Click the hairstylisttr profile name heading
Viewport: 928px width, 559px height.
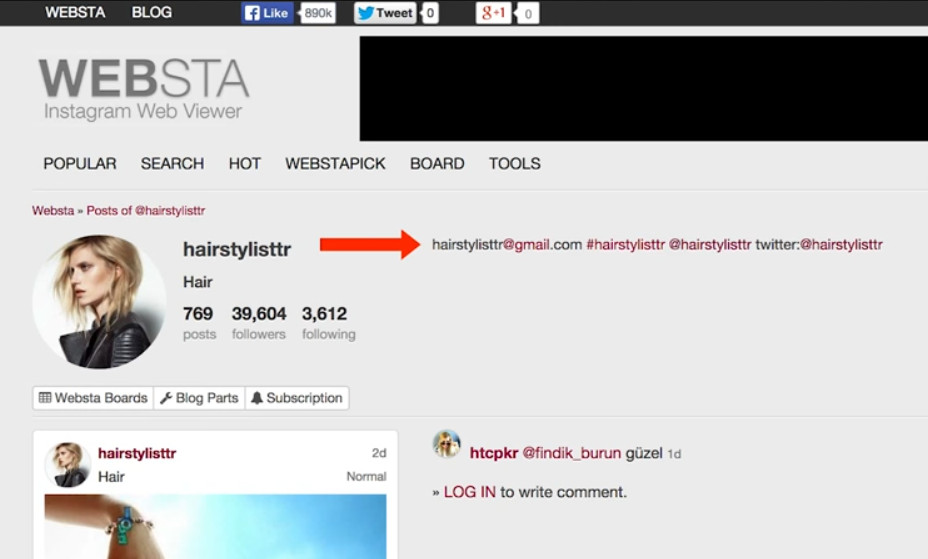[x=237, y=249]
